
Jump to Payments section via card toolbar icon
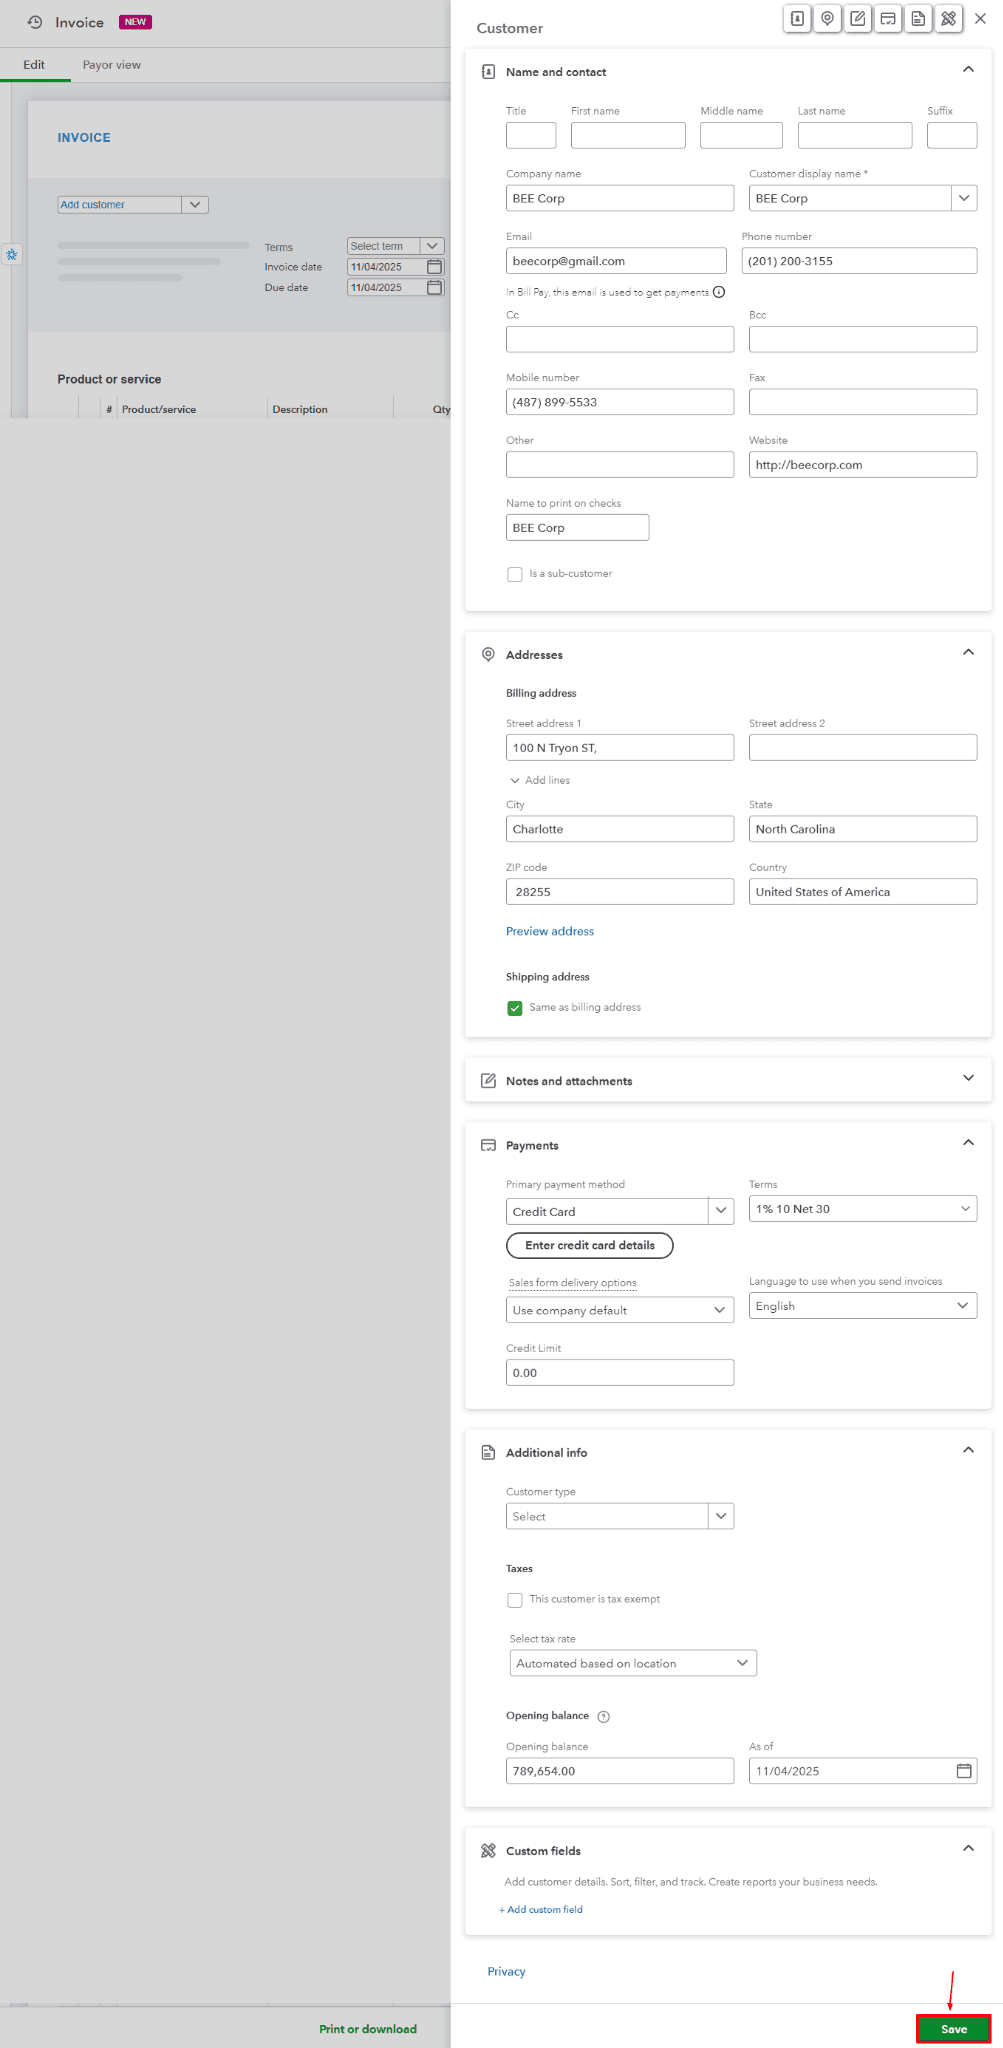(x=888, y=18)
